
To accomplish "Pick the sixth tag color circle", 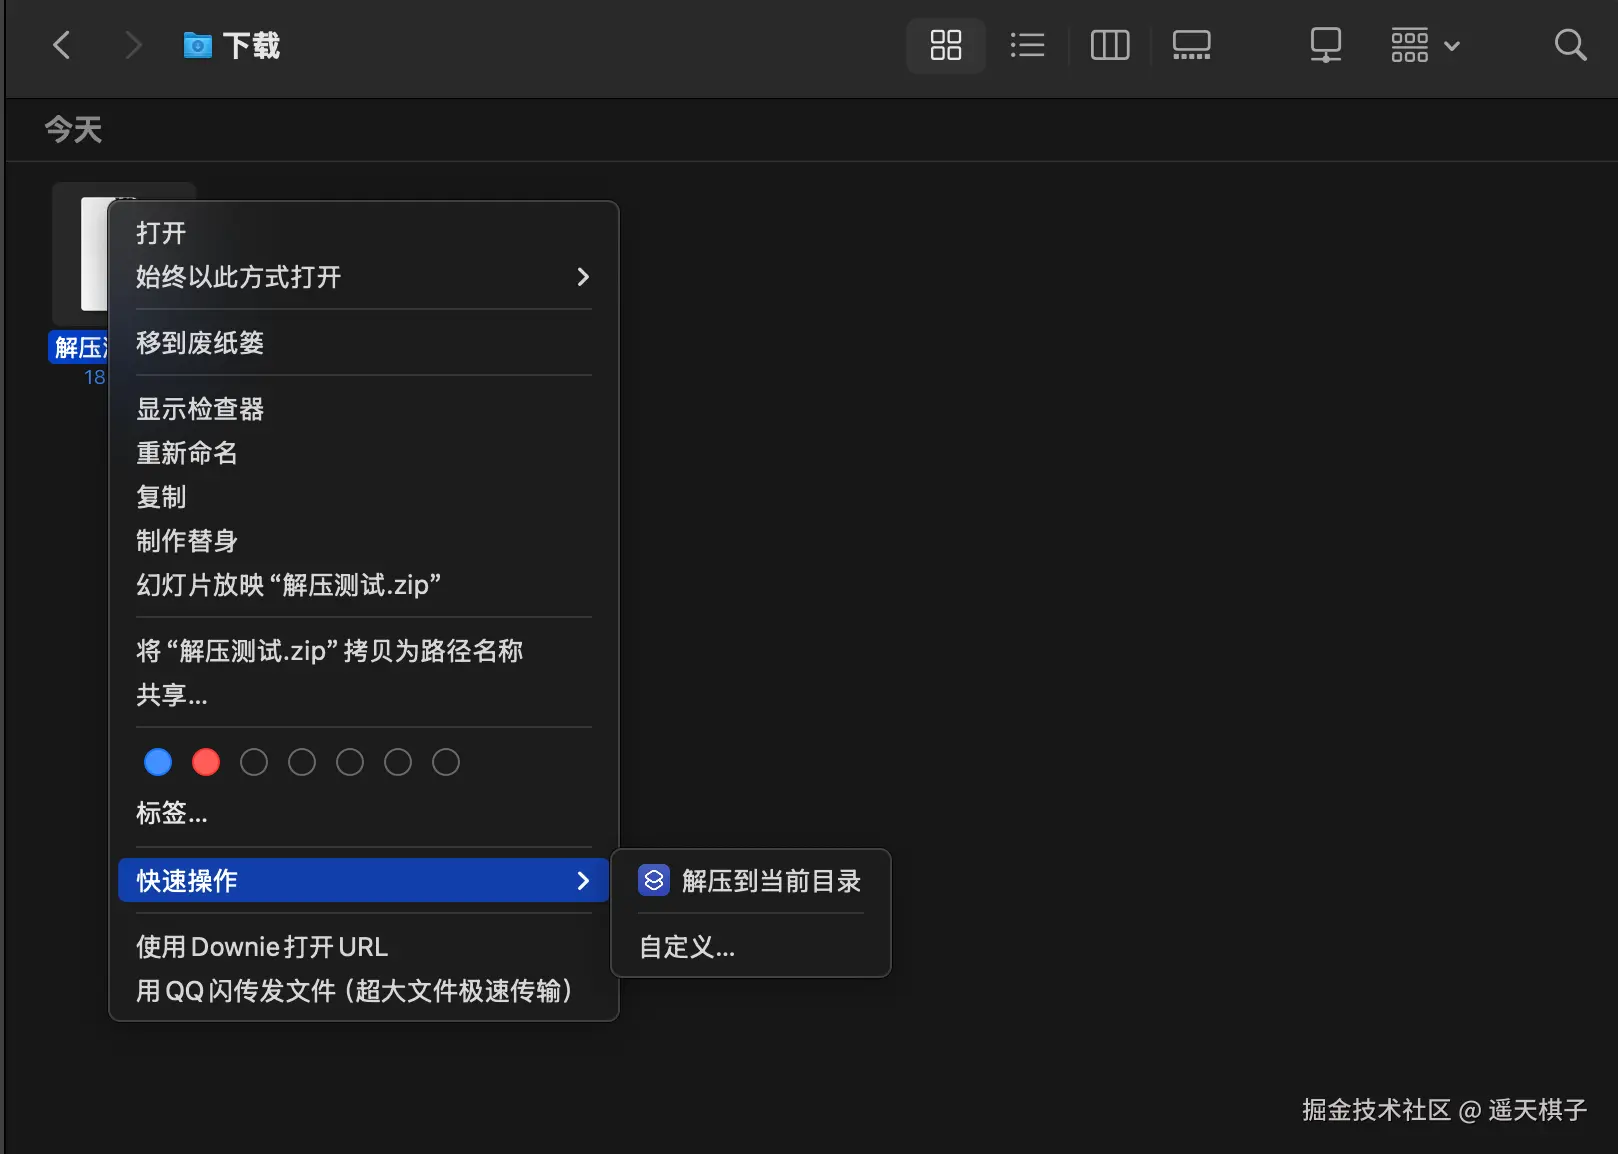I will click(398, 762).
